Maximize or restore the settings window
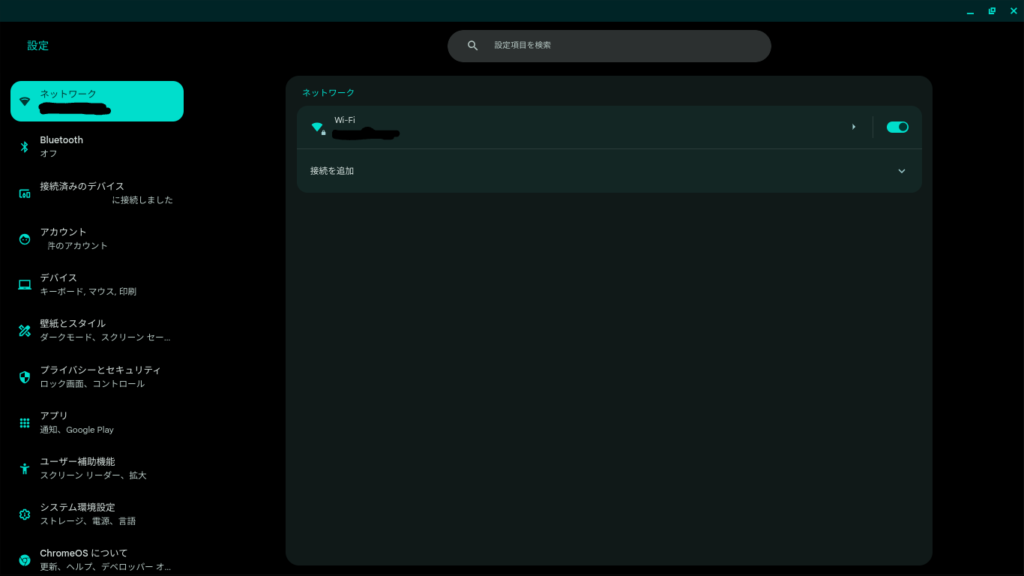The image size is (1024, 576). pos(991,10)
